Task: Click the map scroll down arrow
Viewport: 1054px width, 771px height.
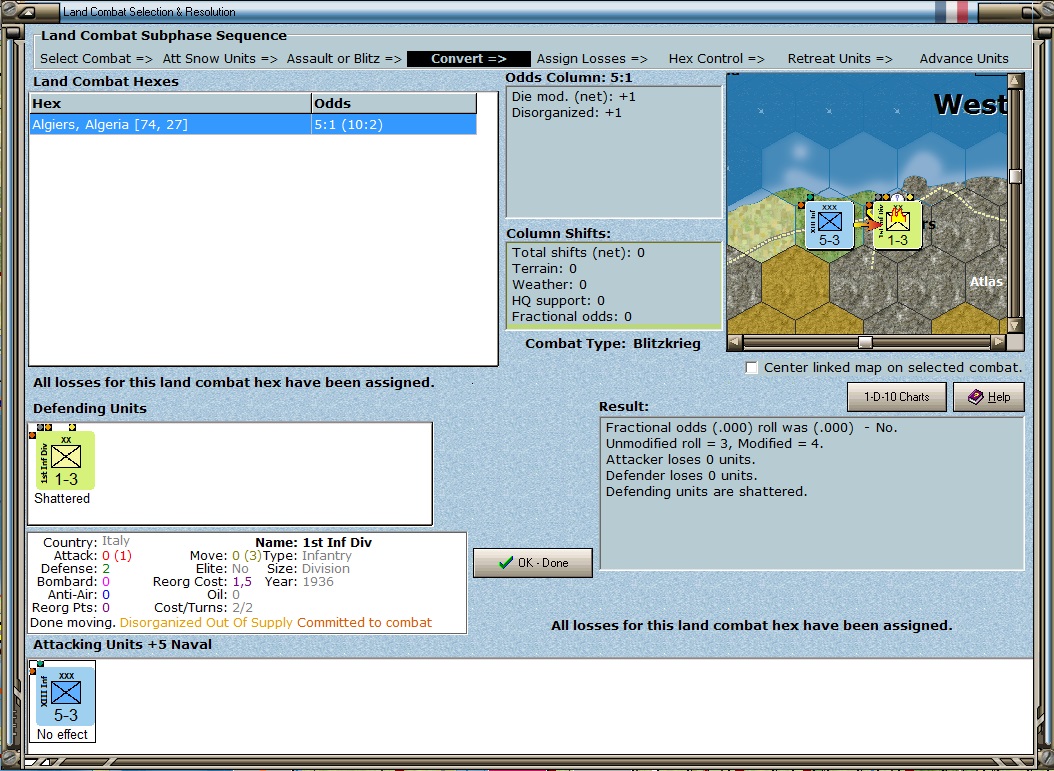Action: 1015,326
